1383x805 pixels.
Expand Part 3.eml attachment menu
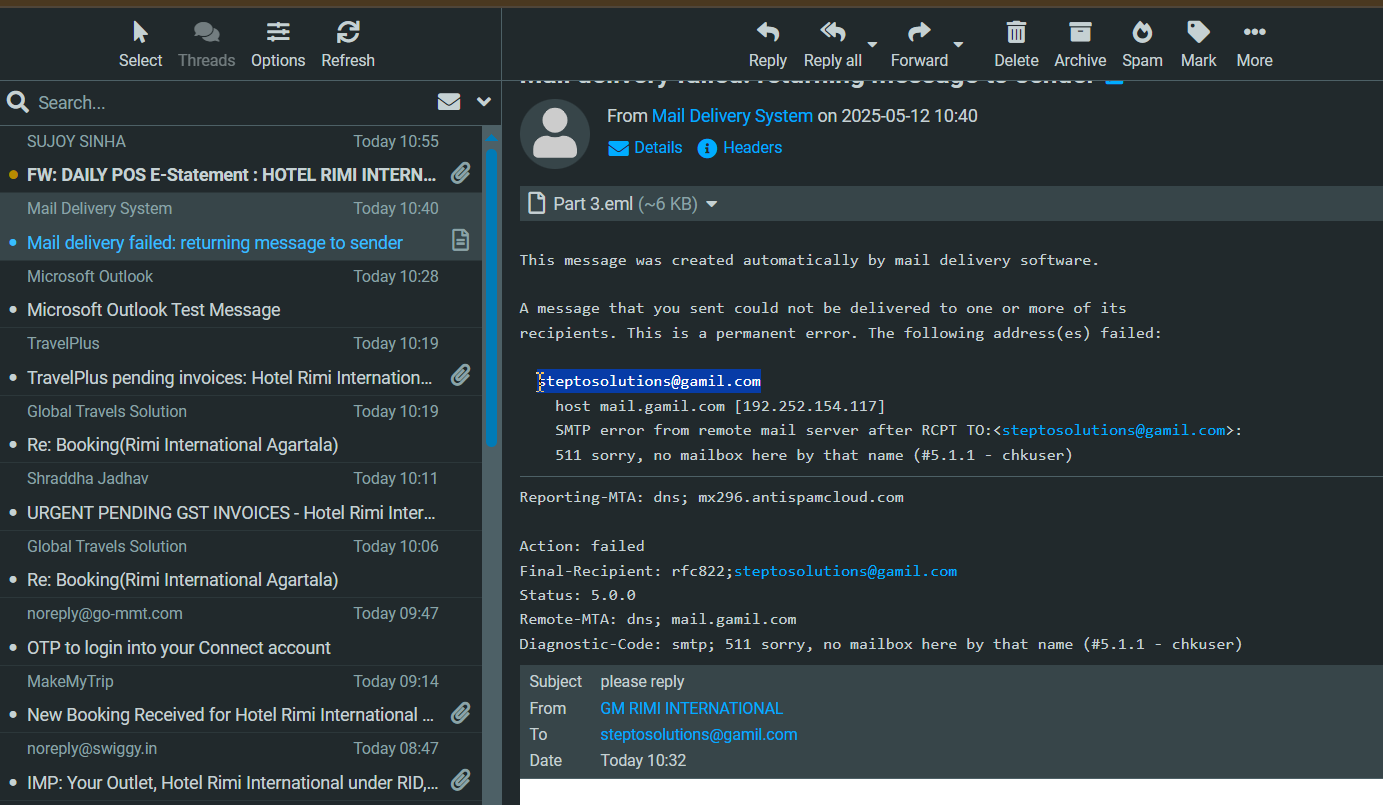[x=712, y=204]
